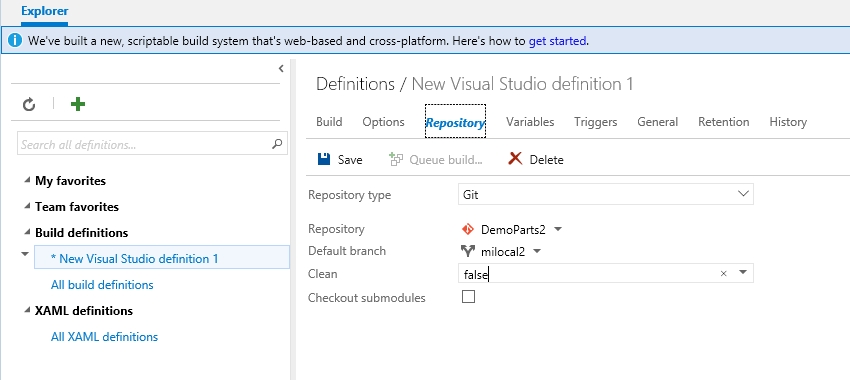Switch to the General tab

point(658,122)
